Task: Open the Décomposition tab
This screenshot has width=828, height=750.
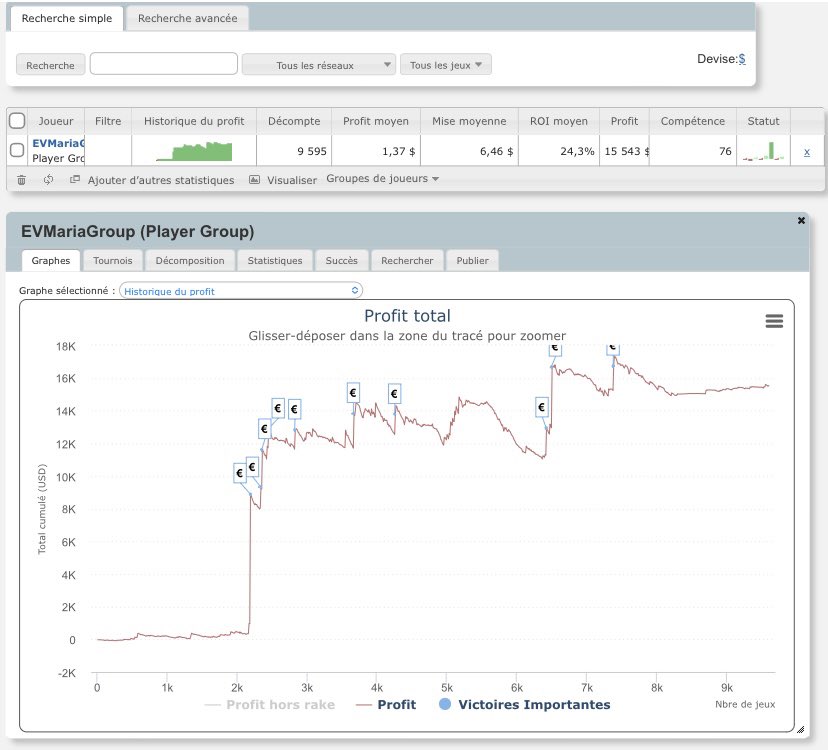Action: (190, 260)
